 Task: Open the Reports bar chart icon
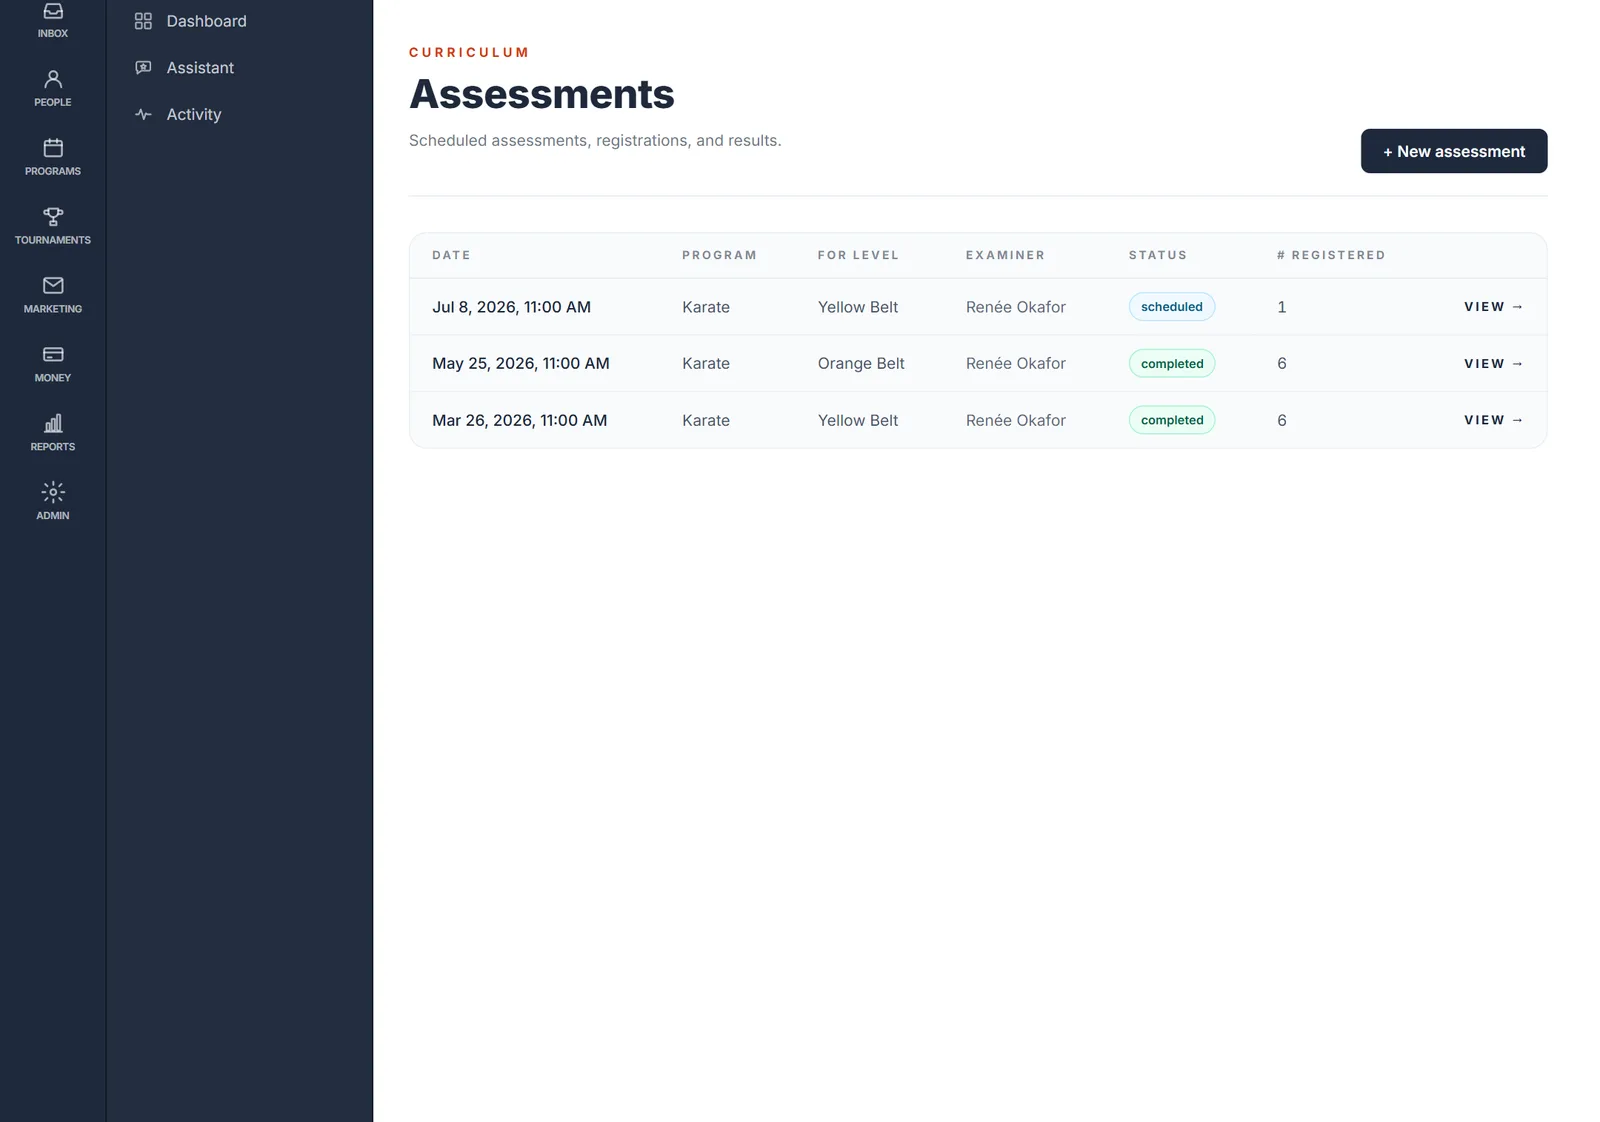(53, 424)
